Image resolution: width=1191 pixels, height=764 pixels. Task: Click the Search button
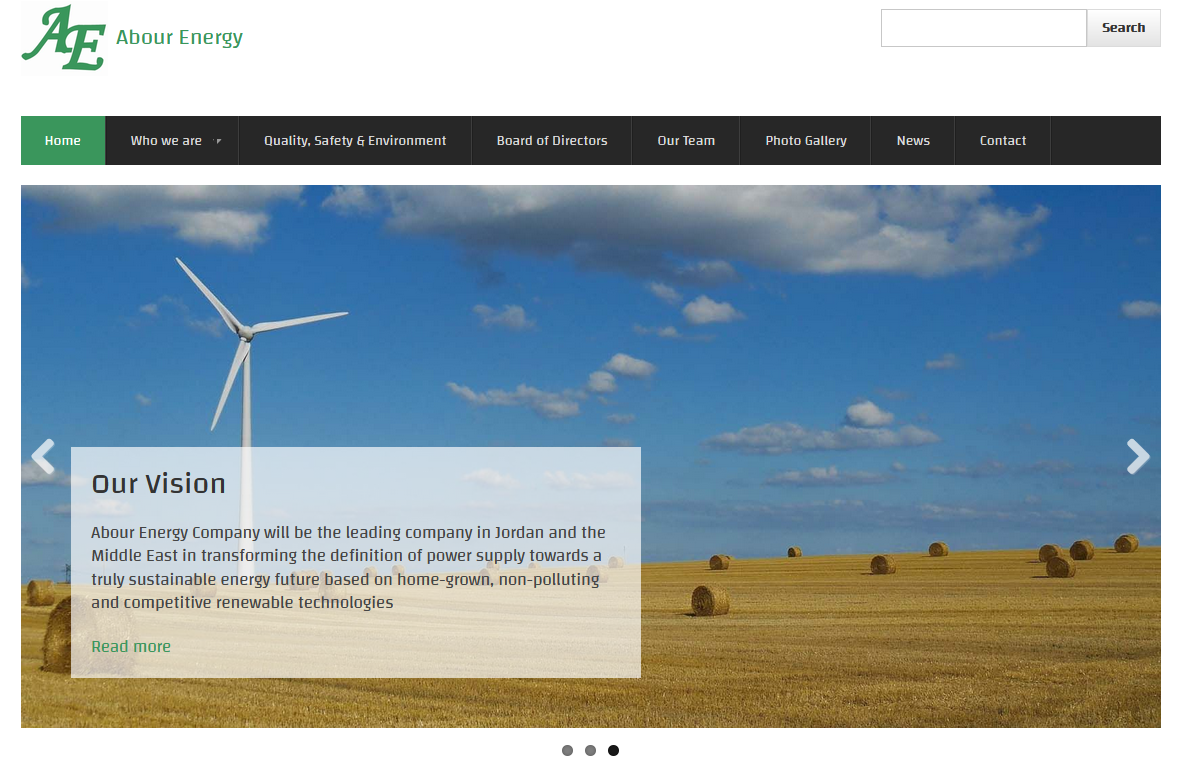pos(1123,28)
